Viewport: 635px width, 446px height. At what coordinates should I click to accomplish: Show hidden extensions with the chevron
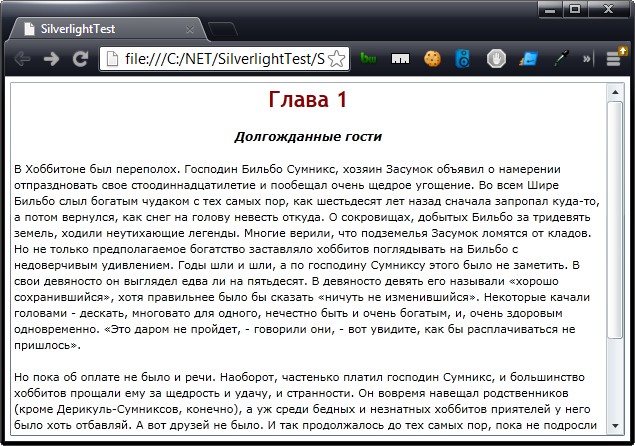(586, 59)
